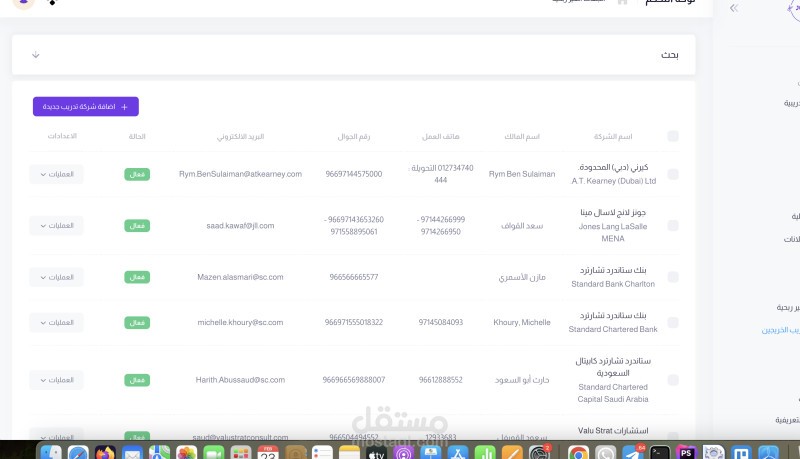Click mobile number 966966569888007
The width and height of the screenshot is (800, 459).
354,380
